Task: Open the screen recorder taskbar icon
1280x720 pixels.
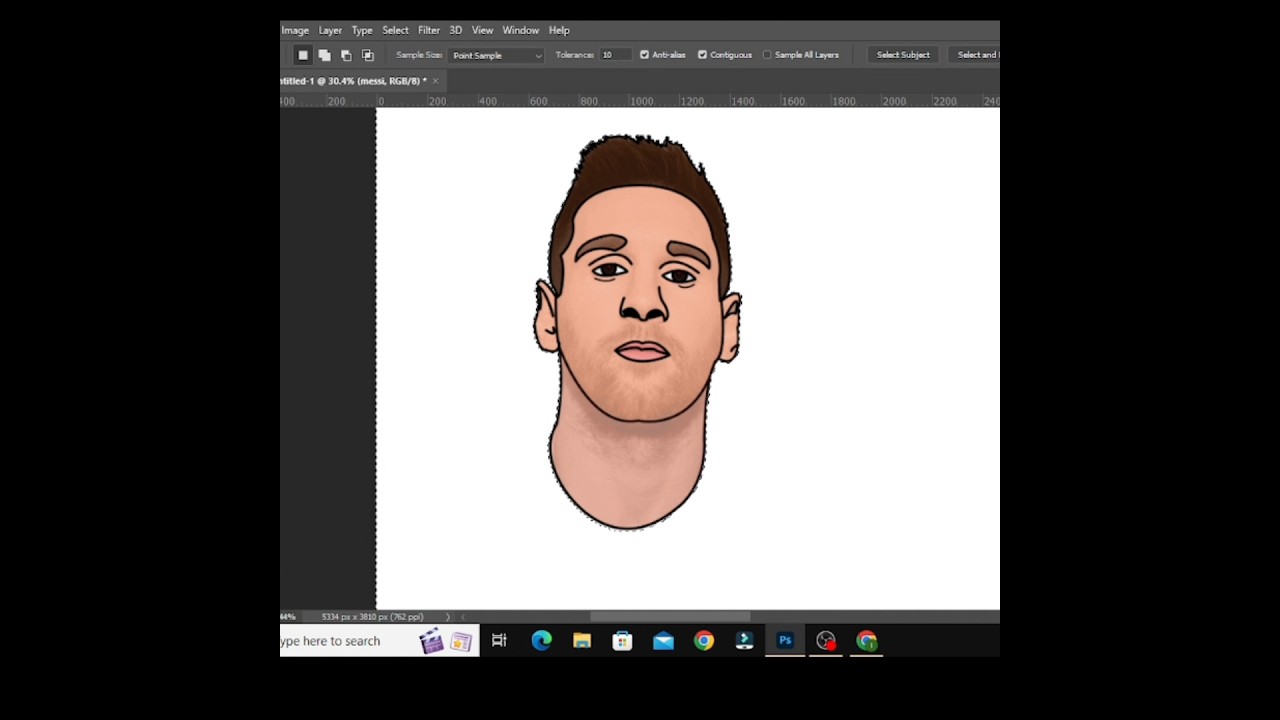Action: pos(826,641)
